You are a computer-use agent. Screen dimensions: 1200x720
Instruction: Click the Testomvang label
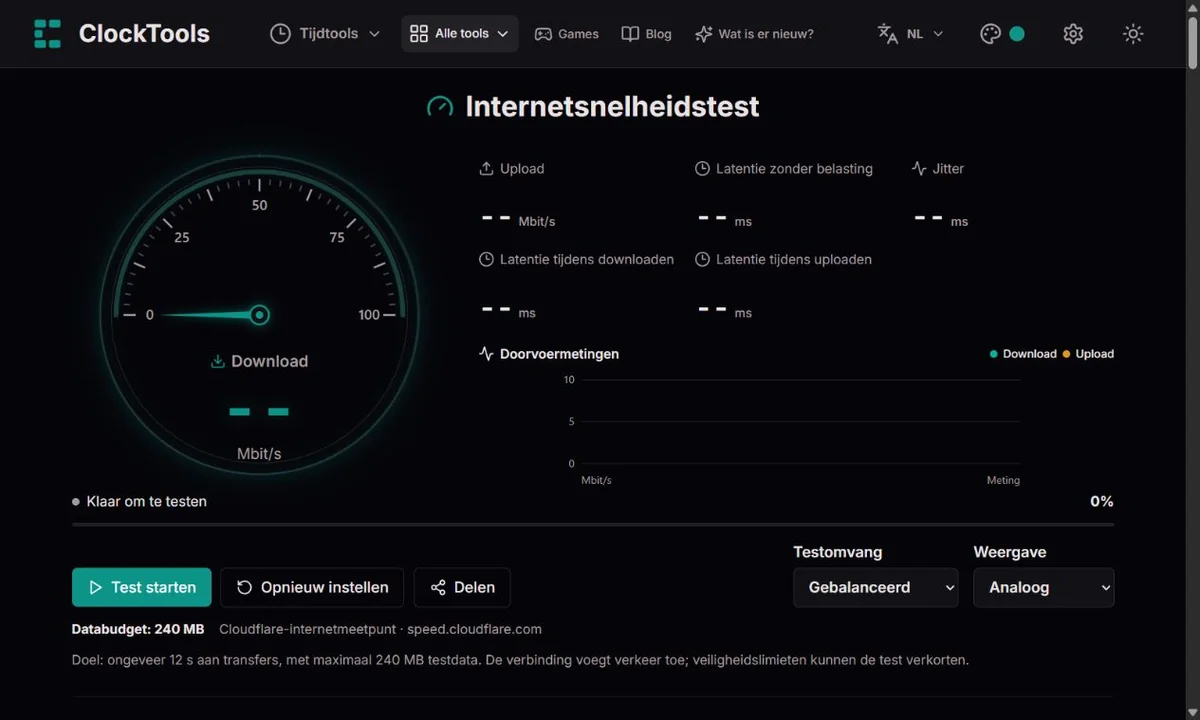(x=838, y=552)
